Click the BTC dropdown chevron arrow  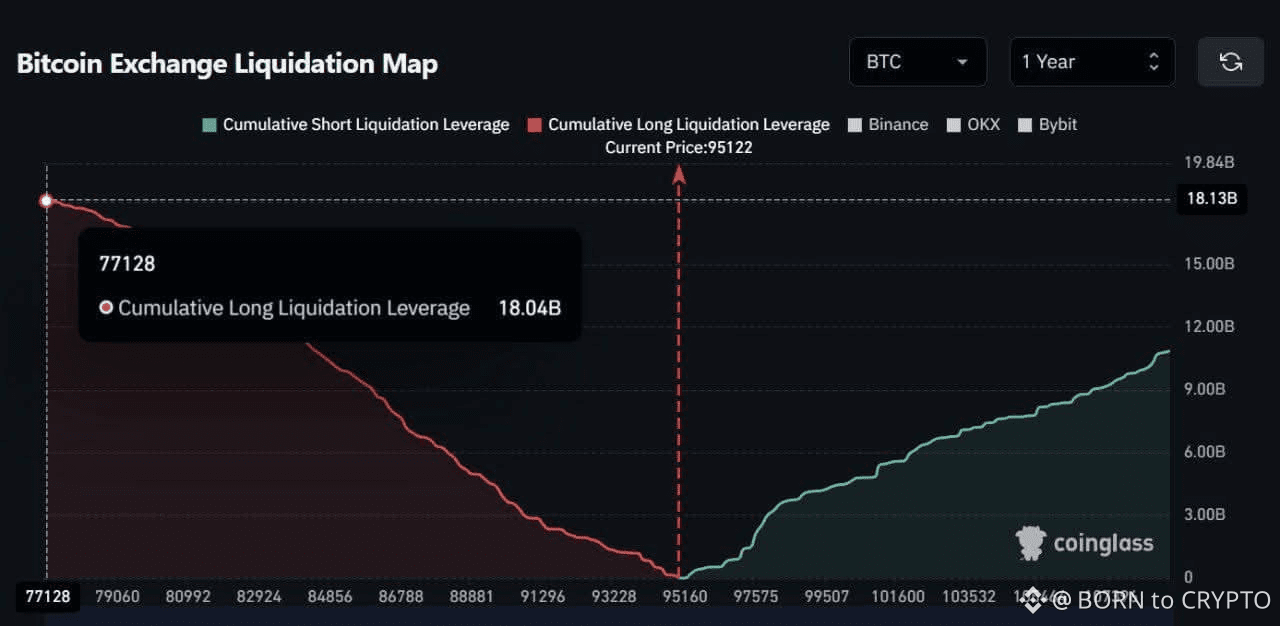point(963,62)
